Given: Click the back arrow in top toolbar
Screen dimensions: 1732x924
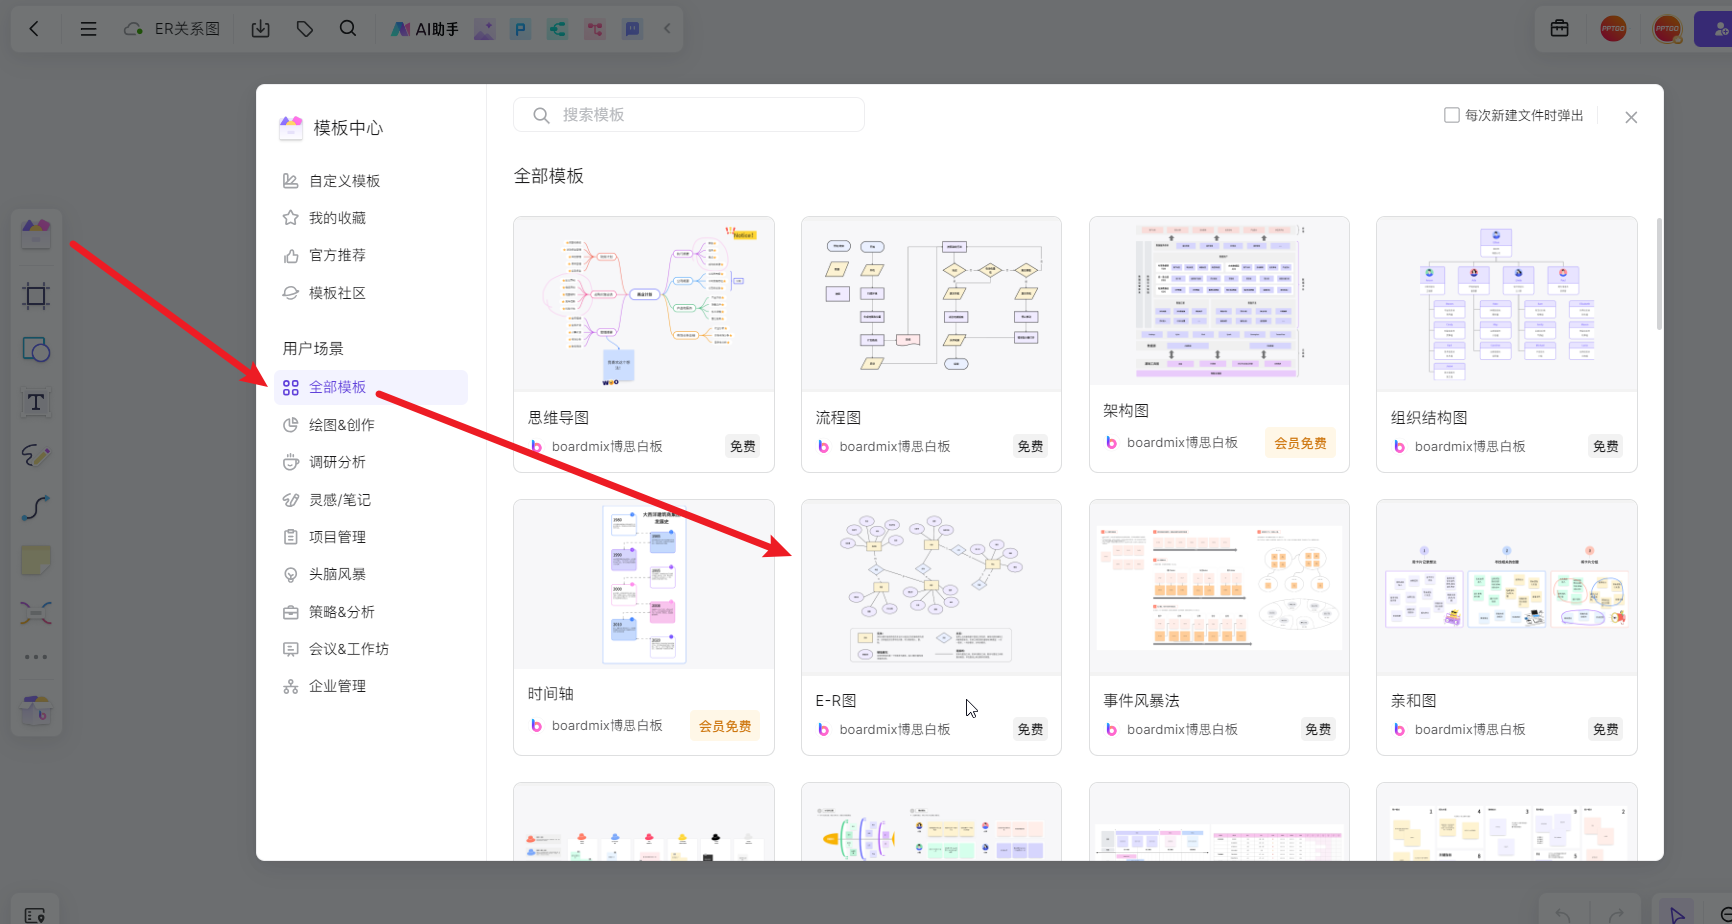Looking at the screenshot, I should (x=34, y=29).
